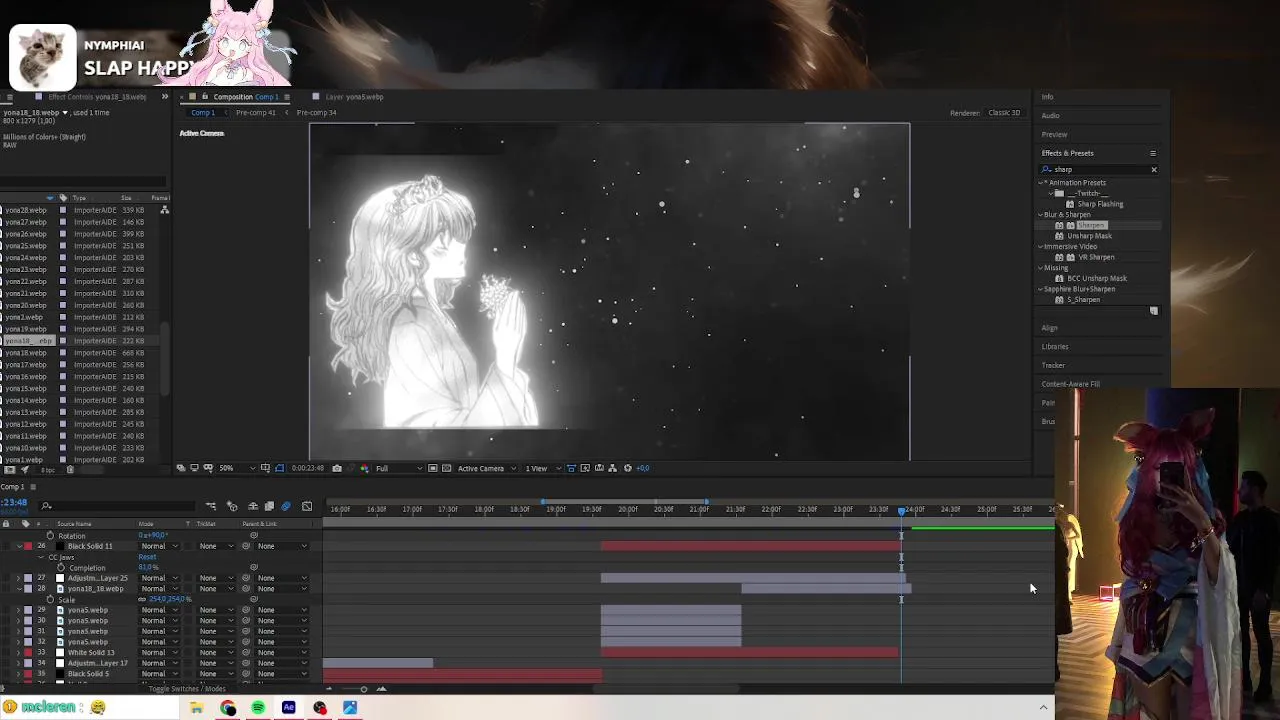Click the current time indicator on the ruler
Screen dimensions: 1280x720
pyautogui.click(x=902, y=510)
